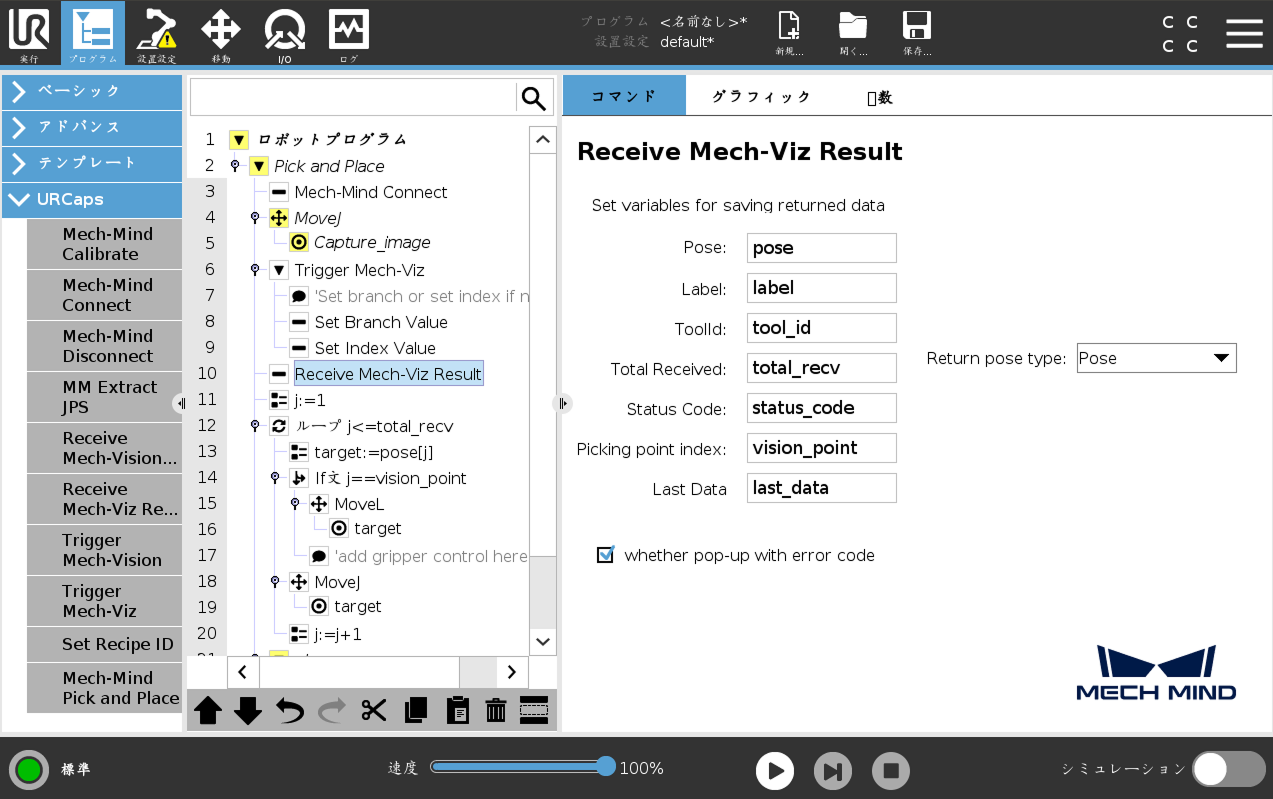Screen dimensions: 1273x799
Task: Open the Program tab icon
Action: tap(93, 33)
